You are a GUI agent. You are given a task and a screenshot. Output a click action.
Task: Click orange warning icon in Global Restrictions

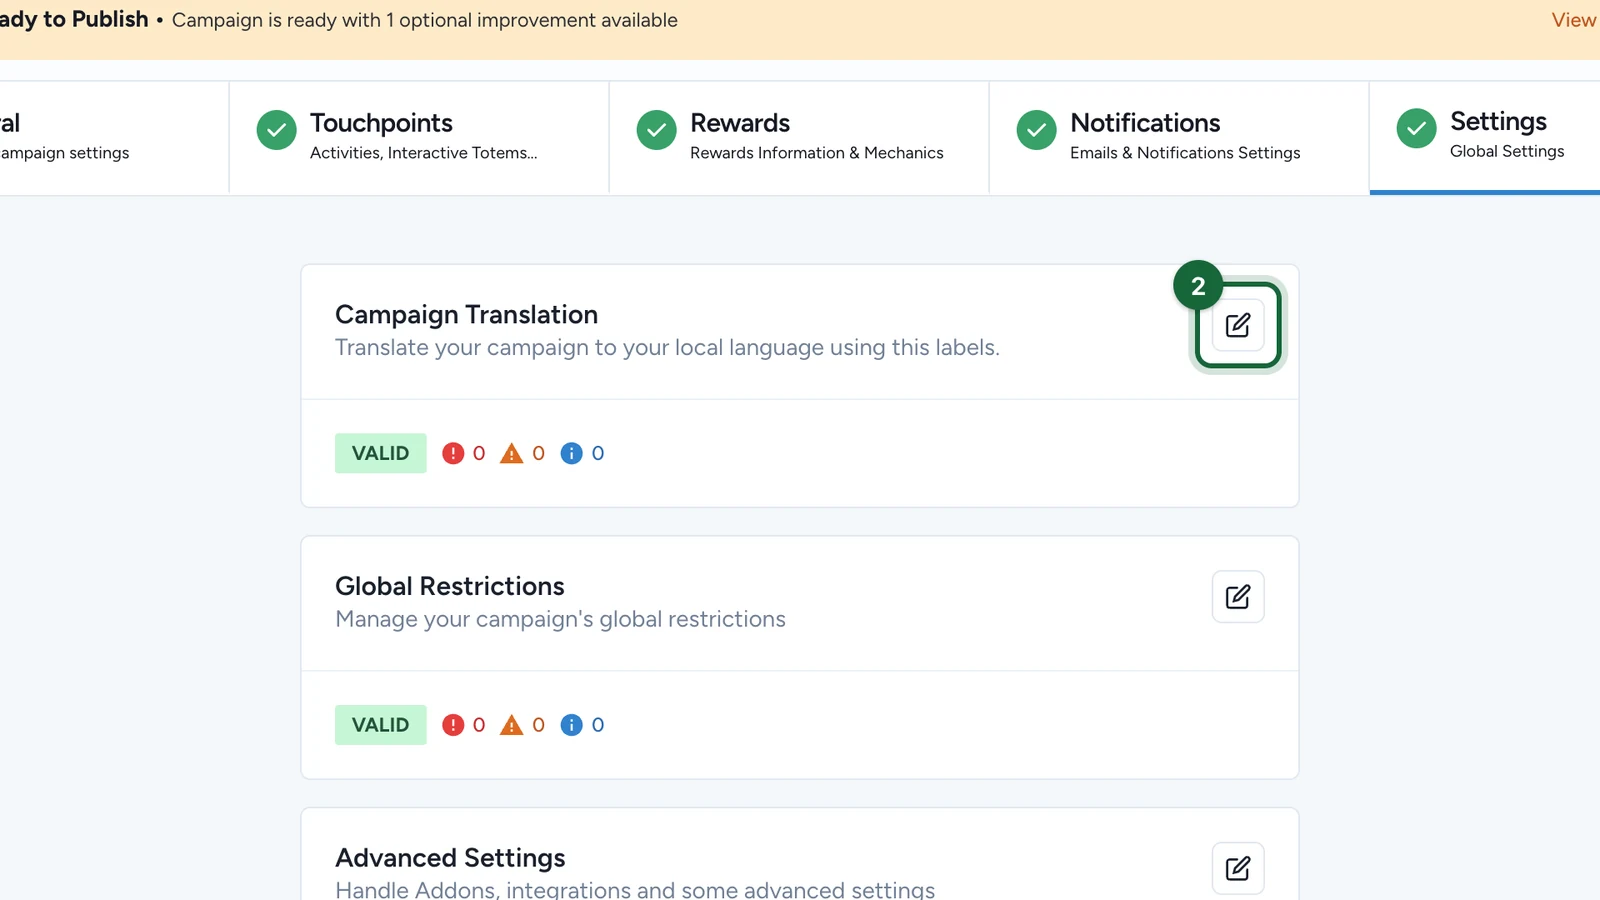(x=512, y=725)
